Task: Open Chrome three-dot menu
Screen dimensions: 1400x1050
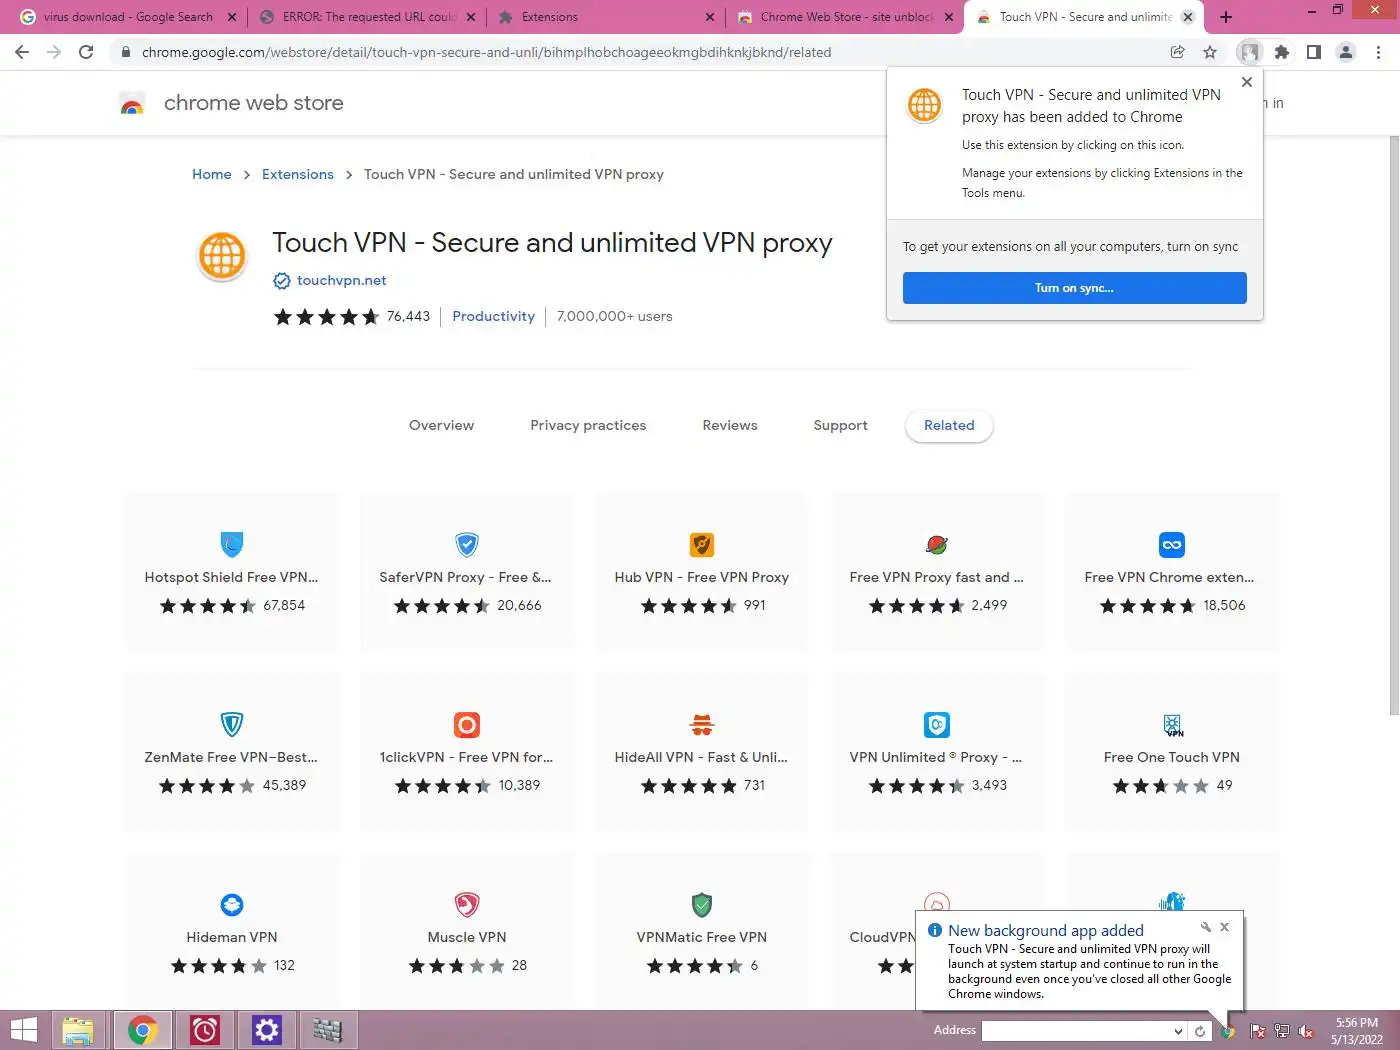Action: click(x=1379, y=52)
